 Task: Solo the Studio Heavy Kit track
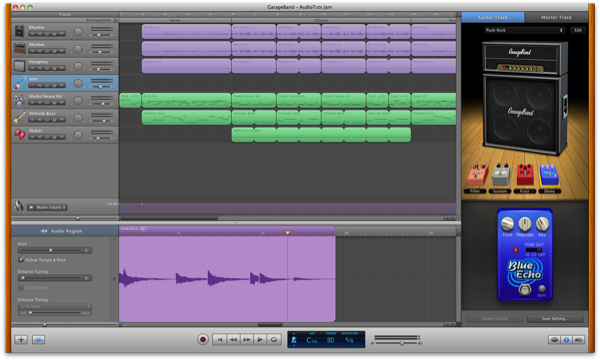point(47,103)
